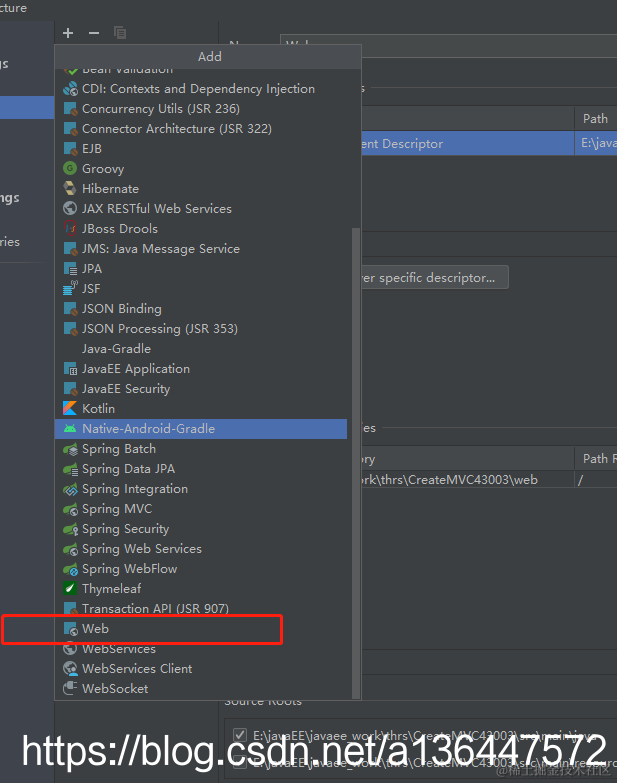This screenshot has height=783, width=617.
Task: Click the Path column header in descriptors table
Action: point(596,119)
